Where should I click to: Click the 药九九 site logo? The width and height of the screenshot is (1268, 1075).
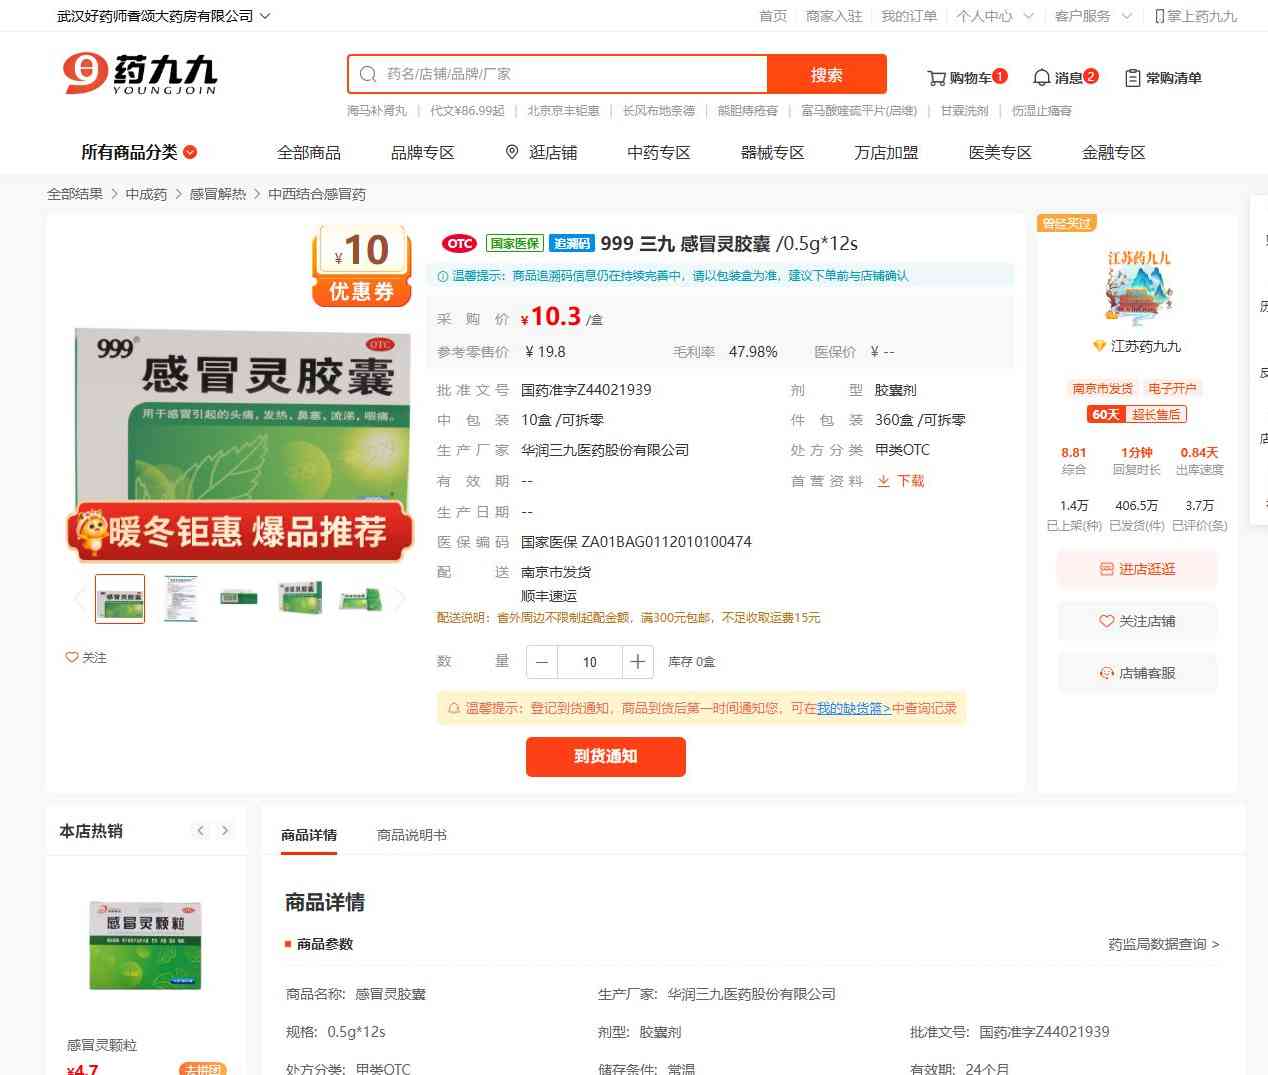[x=140, y=74]
